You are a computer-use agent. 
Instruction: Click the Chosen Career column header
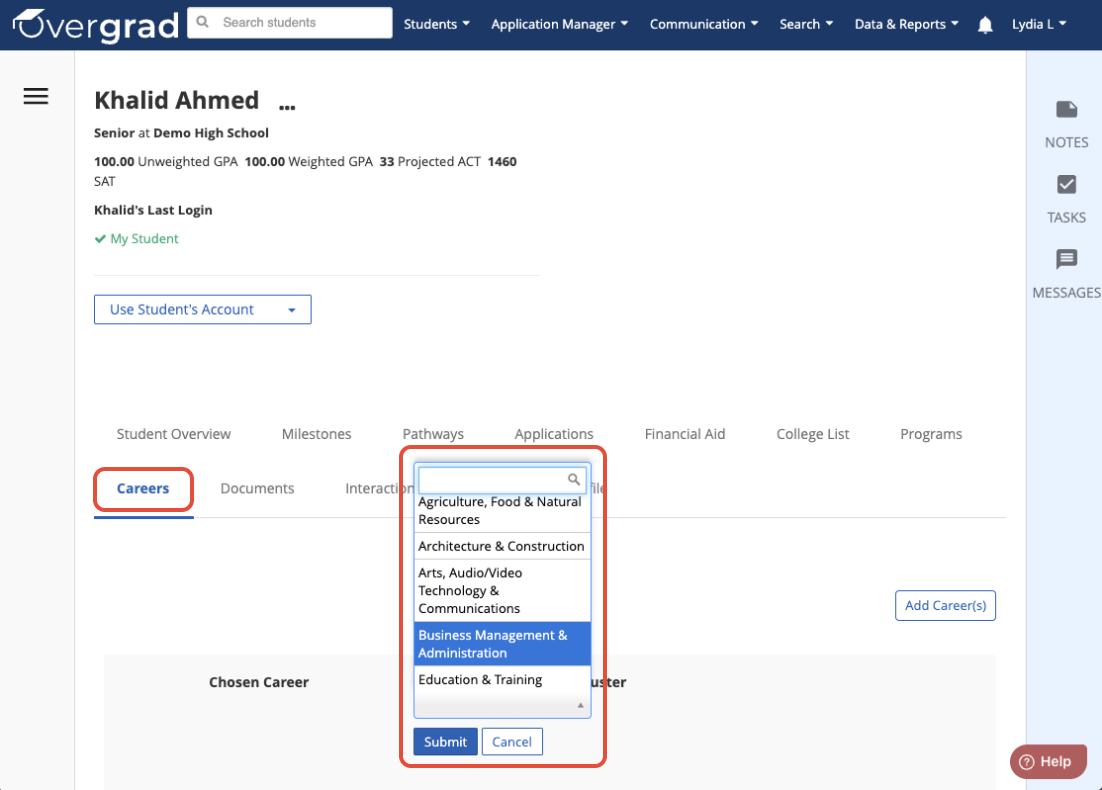pyautogui.click(x=259, y=682)
